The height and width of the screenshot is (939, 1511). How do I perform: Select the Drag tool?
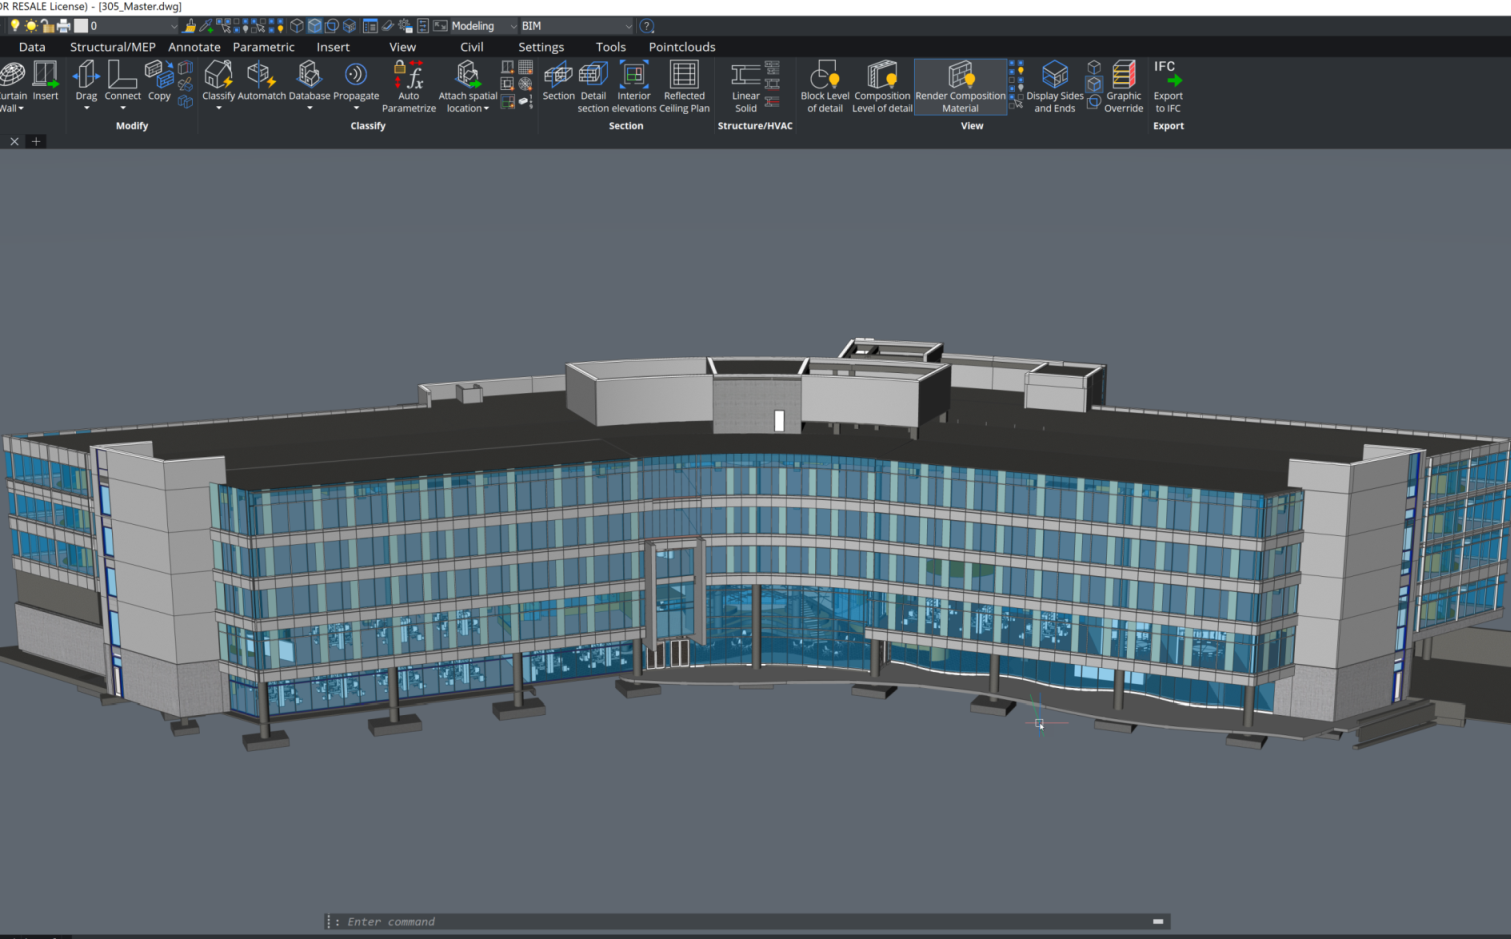click(86, 79)
